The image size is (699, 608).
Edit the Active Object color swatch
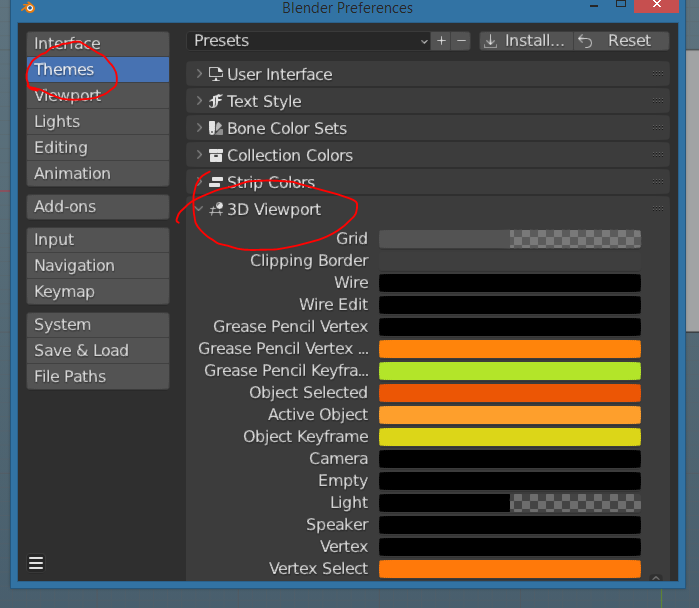pos(510,415)
